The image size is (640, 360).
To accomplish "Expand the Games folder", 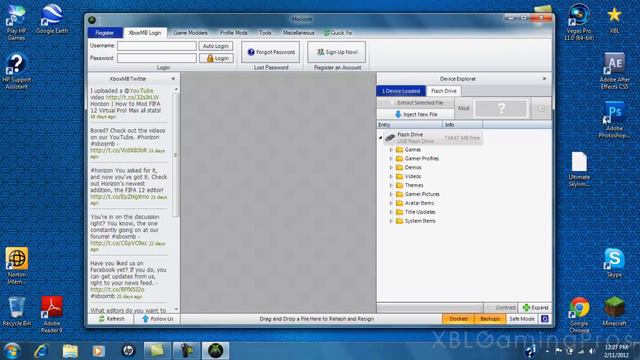I will [391, 150].
